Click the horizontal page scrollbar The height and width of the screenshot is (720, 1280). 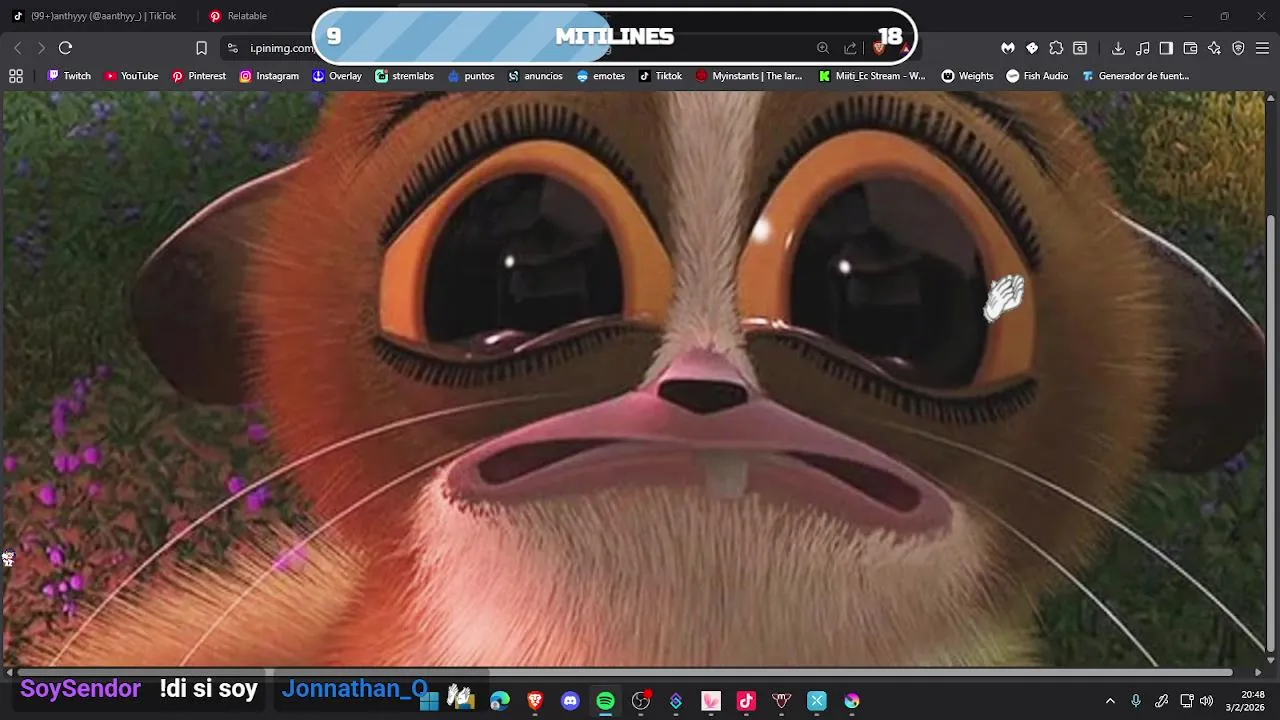coord(625,673)
